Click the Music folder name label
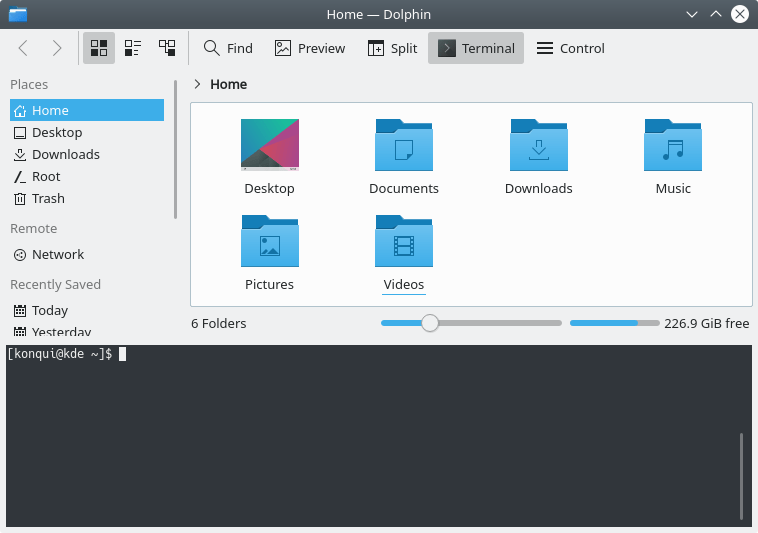This screenshot has height=533, width=758. [x=673, y=188]
